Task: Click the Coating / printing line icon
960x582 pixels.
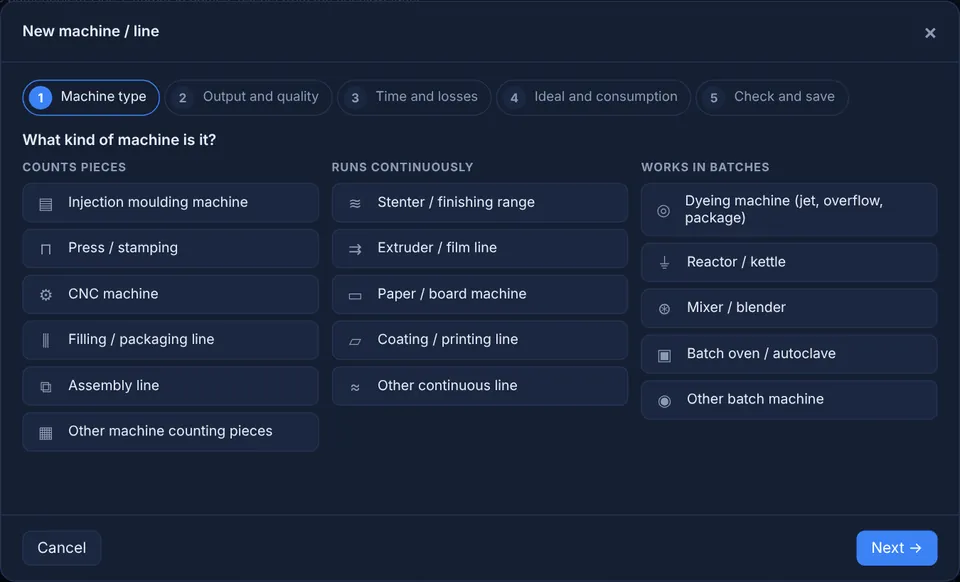Action: point(354,341)
